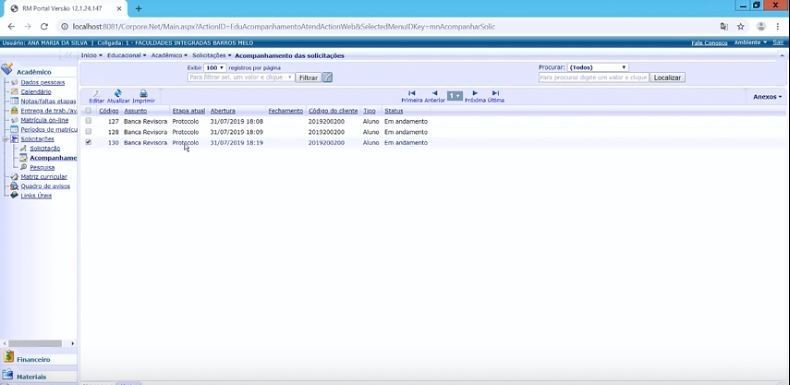The width and height of the screenshot is (790, 385).
Task: Click the Localizar button
Action: tap(667, 78)
